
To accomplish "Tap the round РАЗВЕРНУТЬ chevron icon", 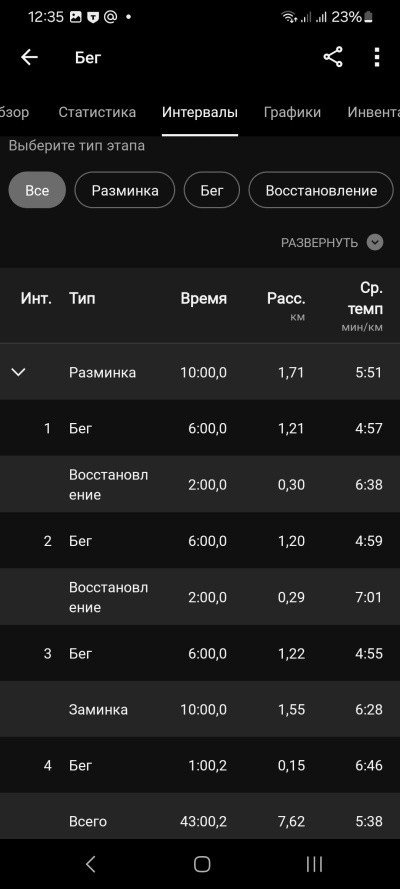I will (x=375, y=243).
